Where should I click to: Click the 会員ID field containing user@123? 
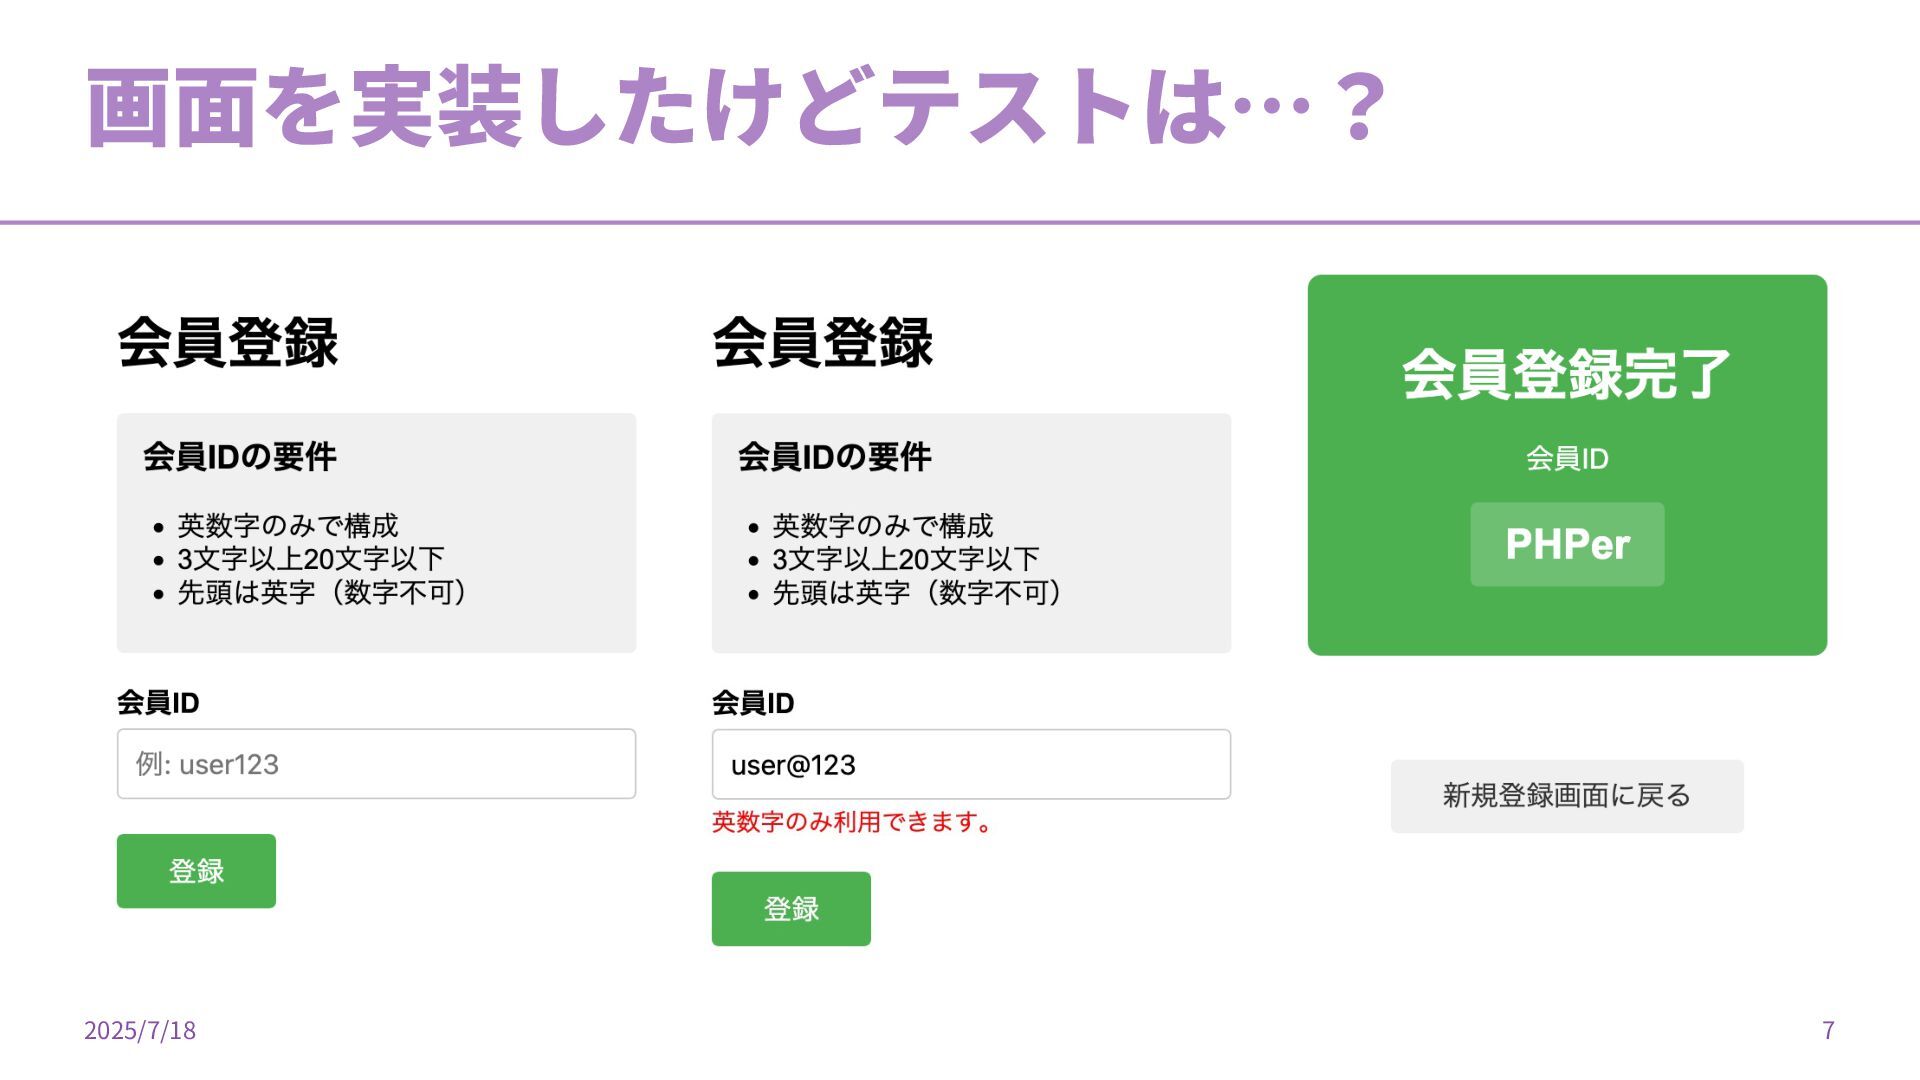pyautogui.click(x=971, y=765)
